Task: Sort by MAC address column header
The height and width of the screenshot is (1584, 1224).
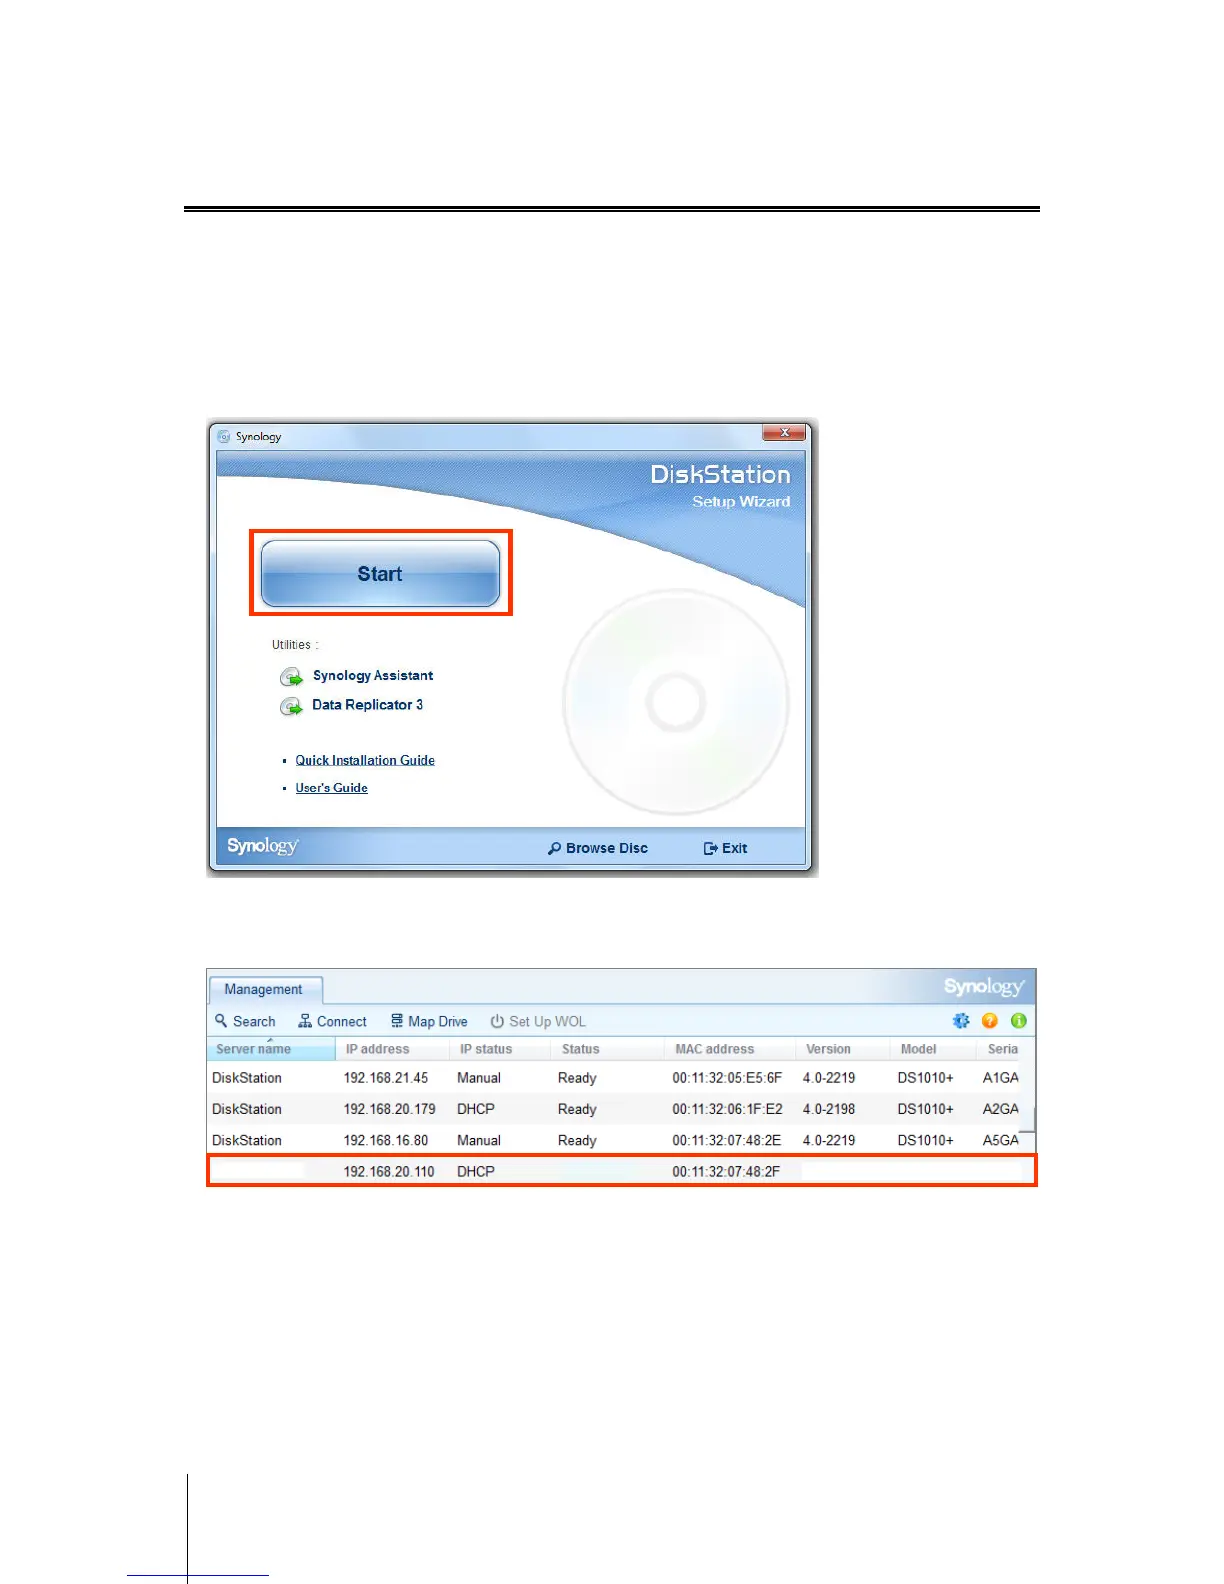Action: pyautogui.click(x=730, y=1049)
